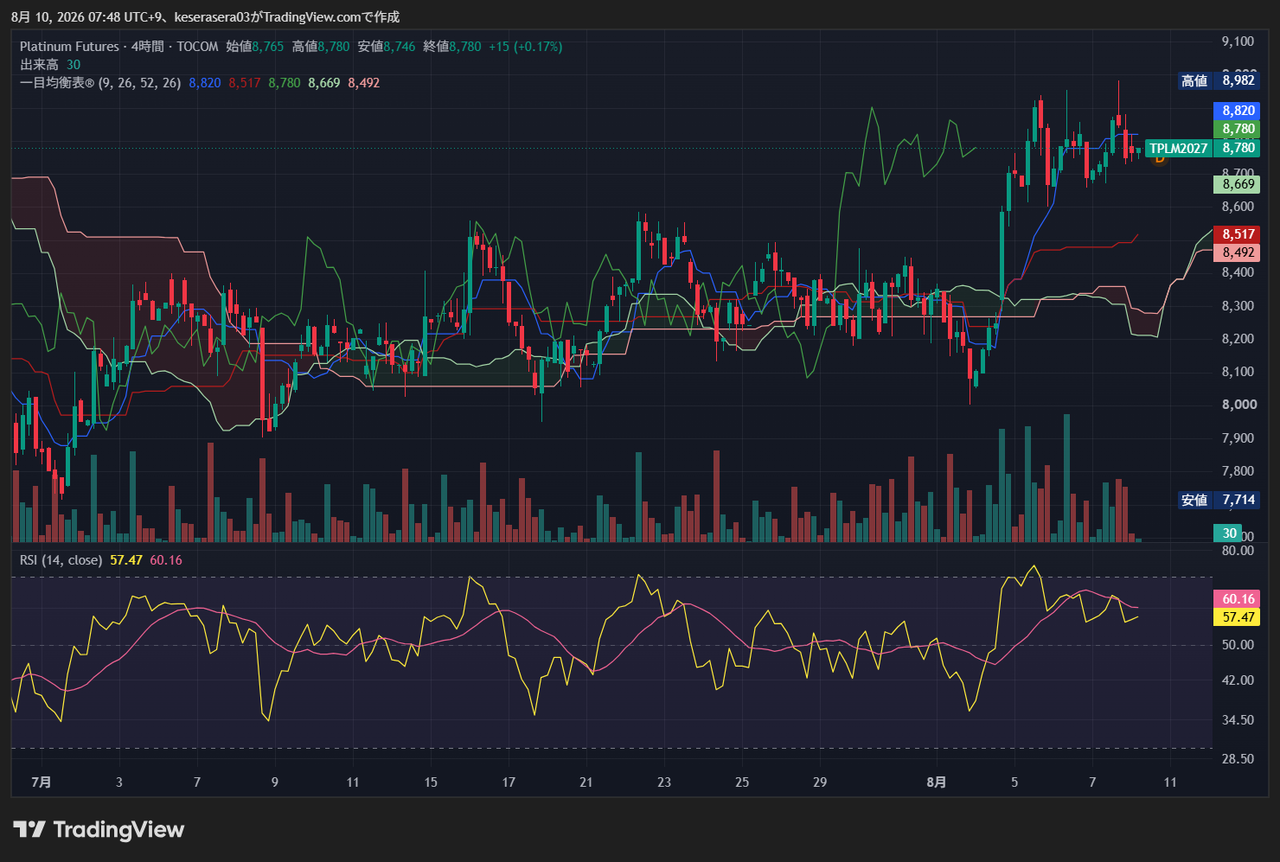
Task: Click the blue 8,820 price-axis label
Action: coord(1238,111)
